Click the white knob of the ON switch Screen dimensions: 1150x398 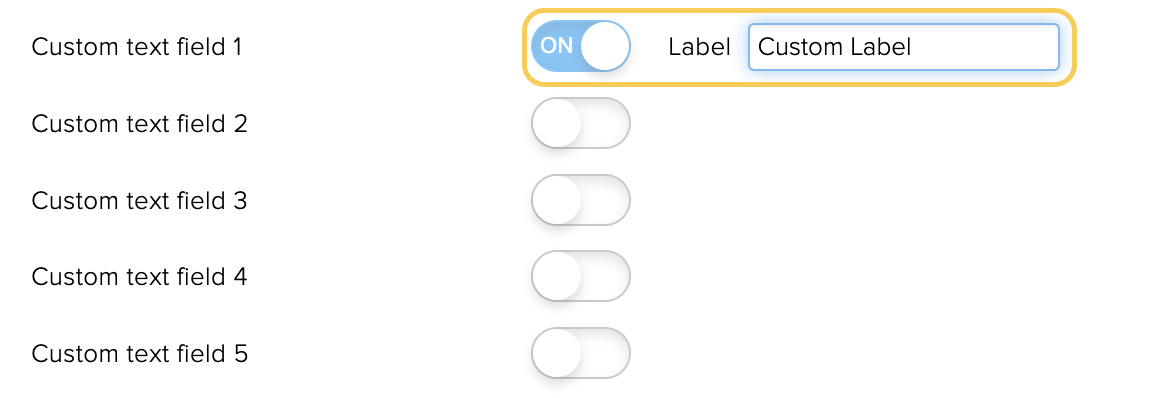pos(605,46)
